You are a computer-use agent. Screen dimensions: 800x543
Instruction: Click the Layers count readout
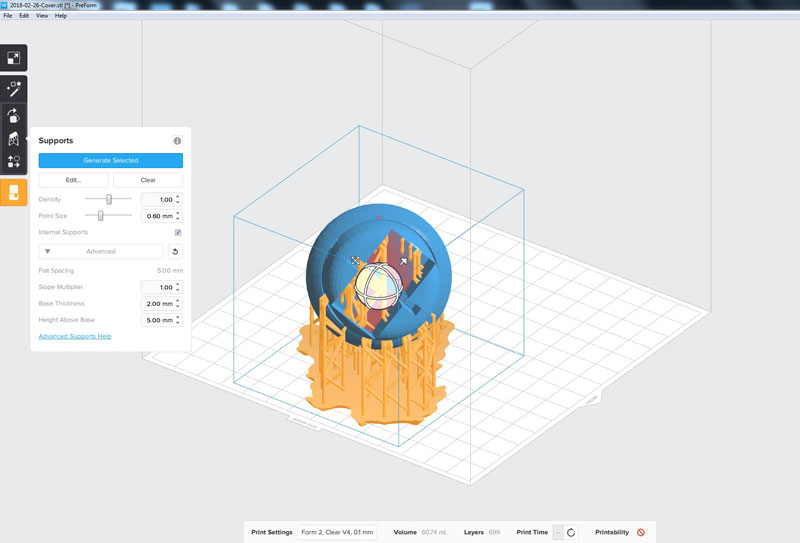(x=494, y=532)
